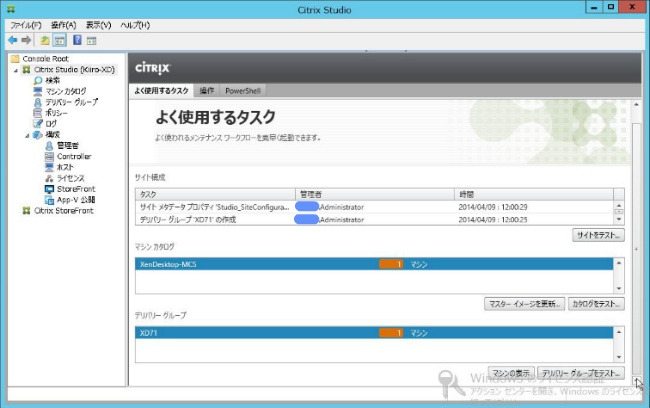Image resolution: width=650 pixels, height=408 pixels.
Task: Click the main pane scroll up arrow
Action: 636,104
